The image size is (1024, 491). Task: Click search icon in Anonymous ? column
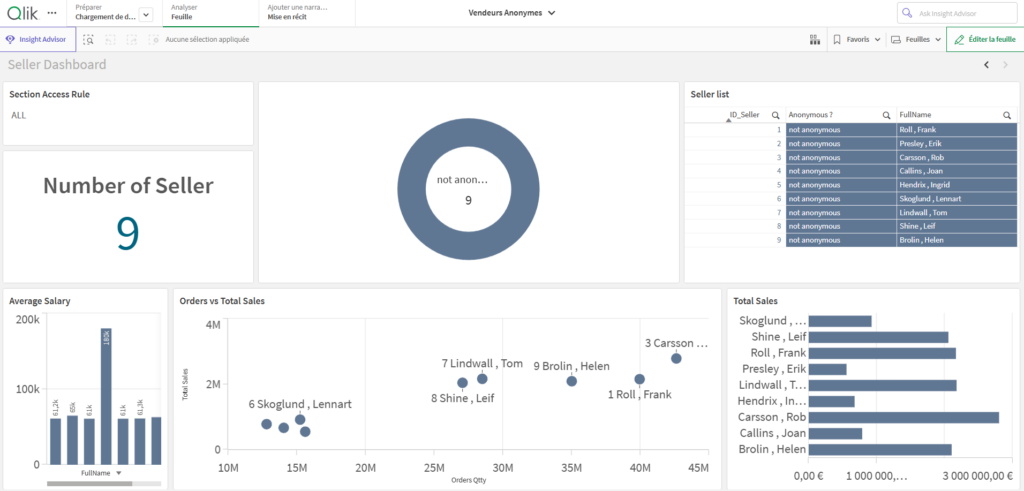coord(886,116)
